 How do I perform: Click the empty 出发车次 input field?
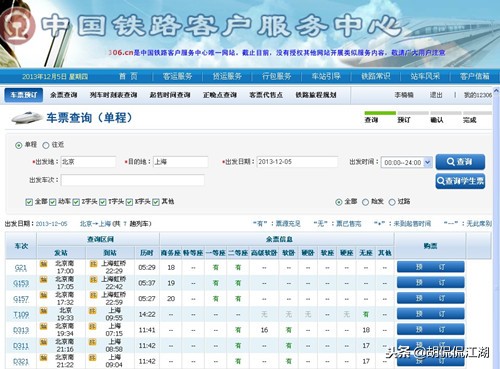click(x=132, y=180)
